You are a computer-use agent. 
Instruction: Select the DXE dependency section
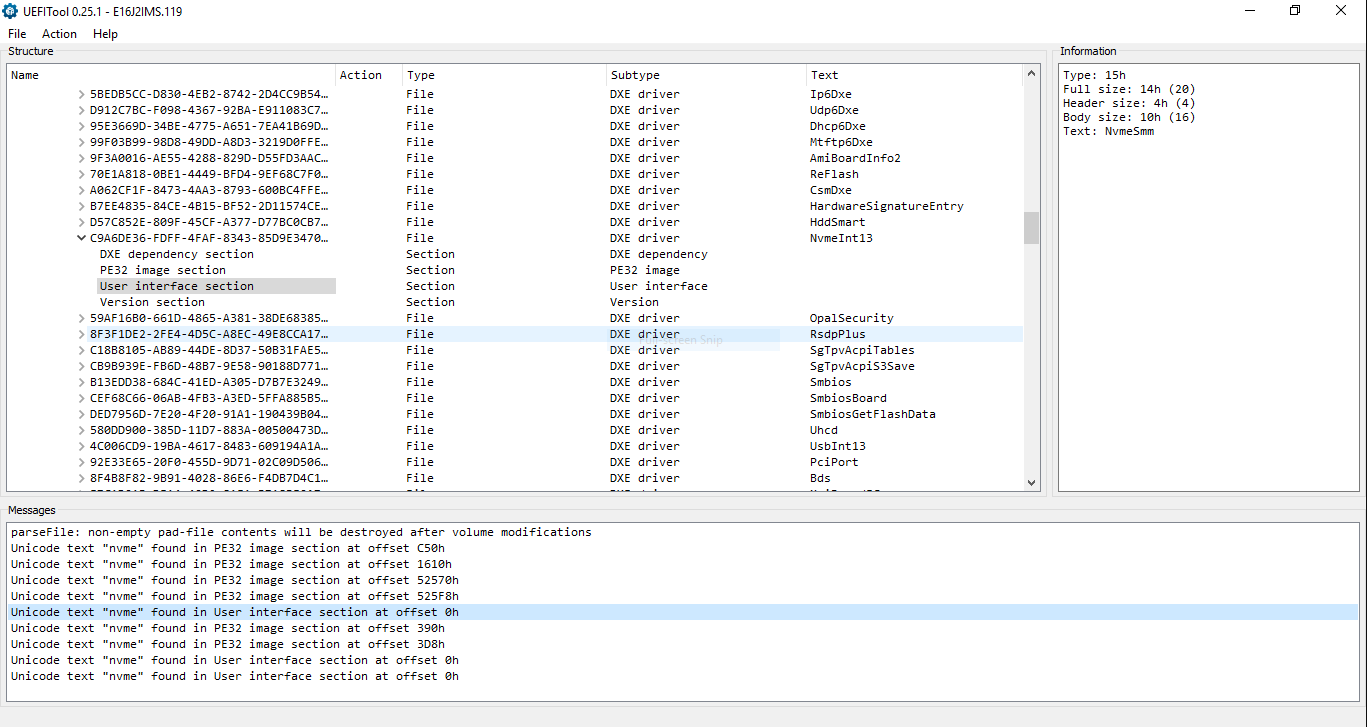(x=177, y=254)
